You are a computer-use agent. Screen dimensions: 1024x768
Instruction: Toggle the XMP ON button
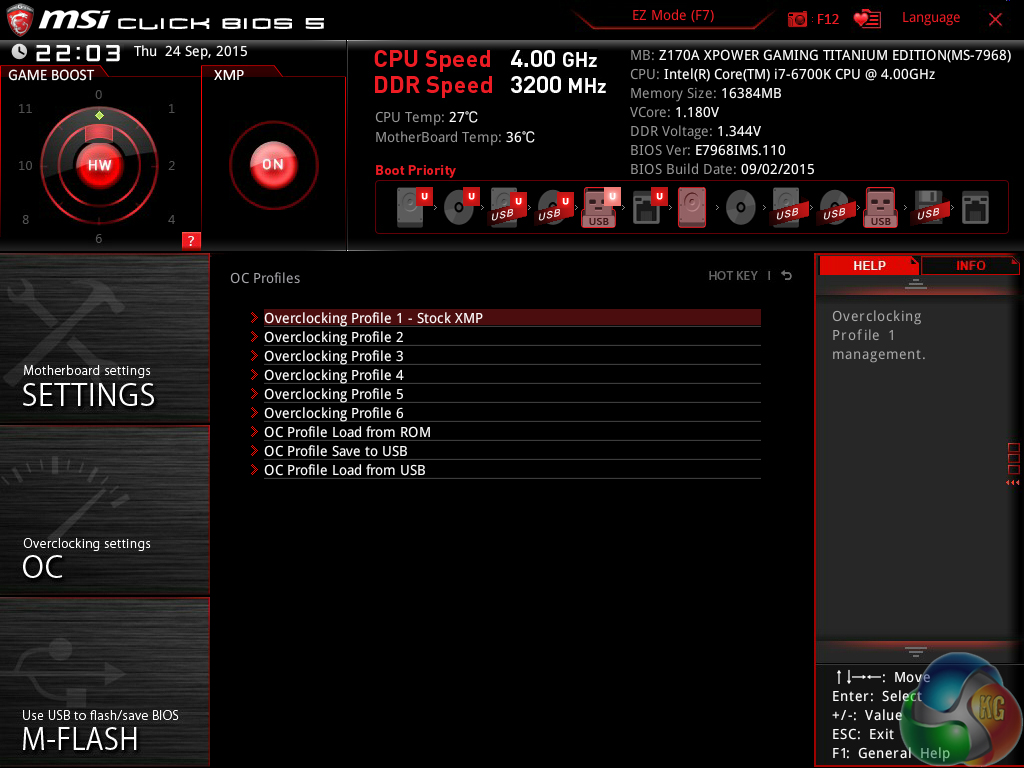click(x=273, y=165)
